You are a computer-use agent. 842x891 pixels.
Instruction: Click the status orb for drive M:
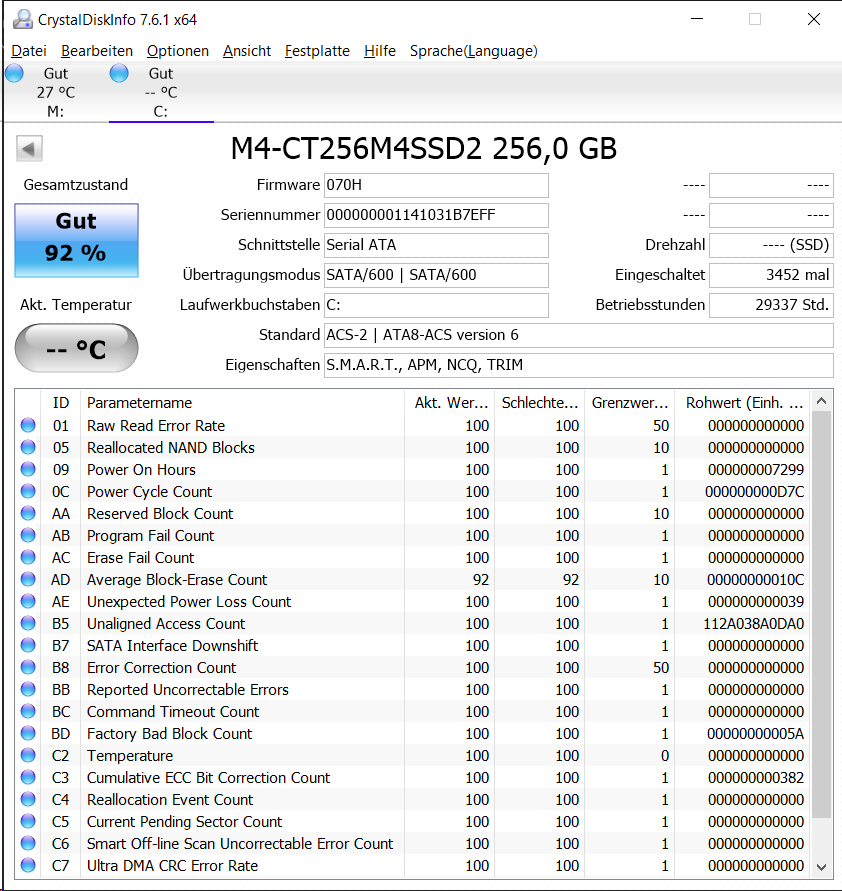coord(14,73)
